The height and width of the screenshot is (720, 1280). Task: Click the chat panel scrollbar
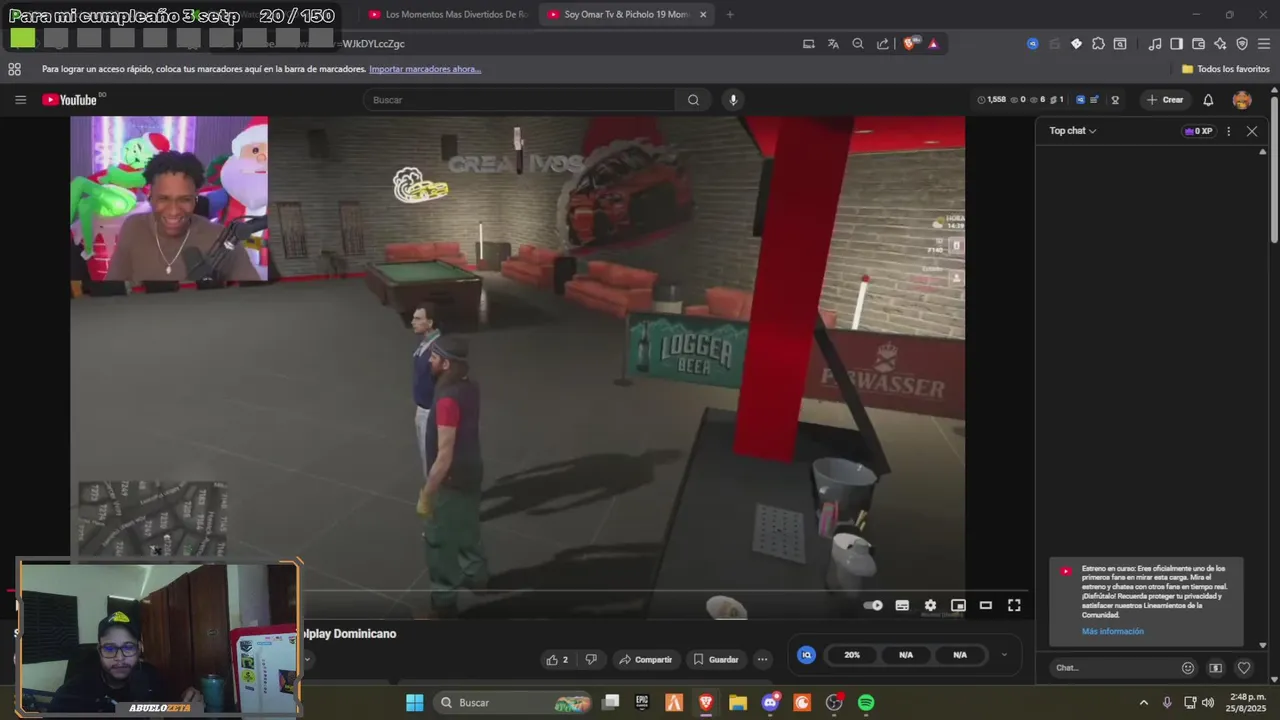(x=1262, y=398)
